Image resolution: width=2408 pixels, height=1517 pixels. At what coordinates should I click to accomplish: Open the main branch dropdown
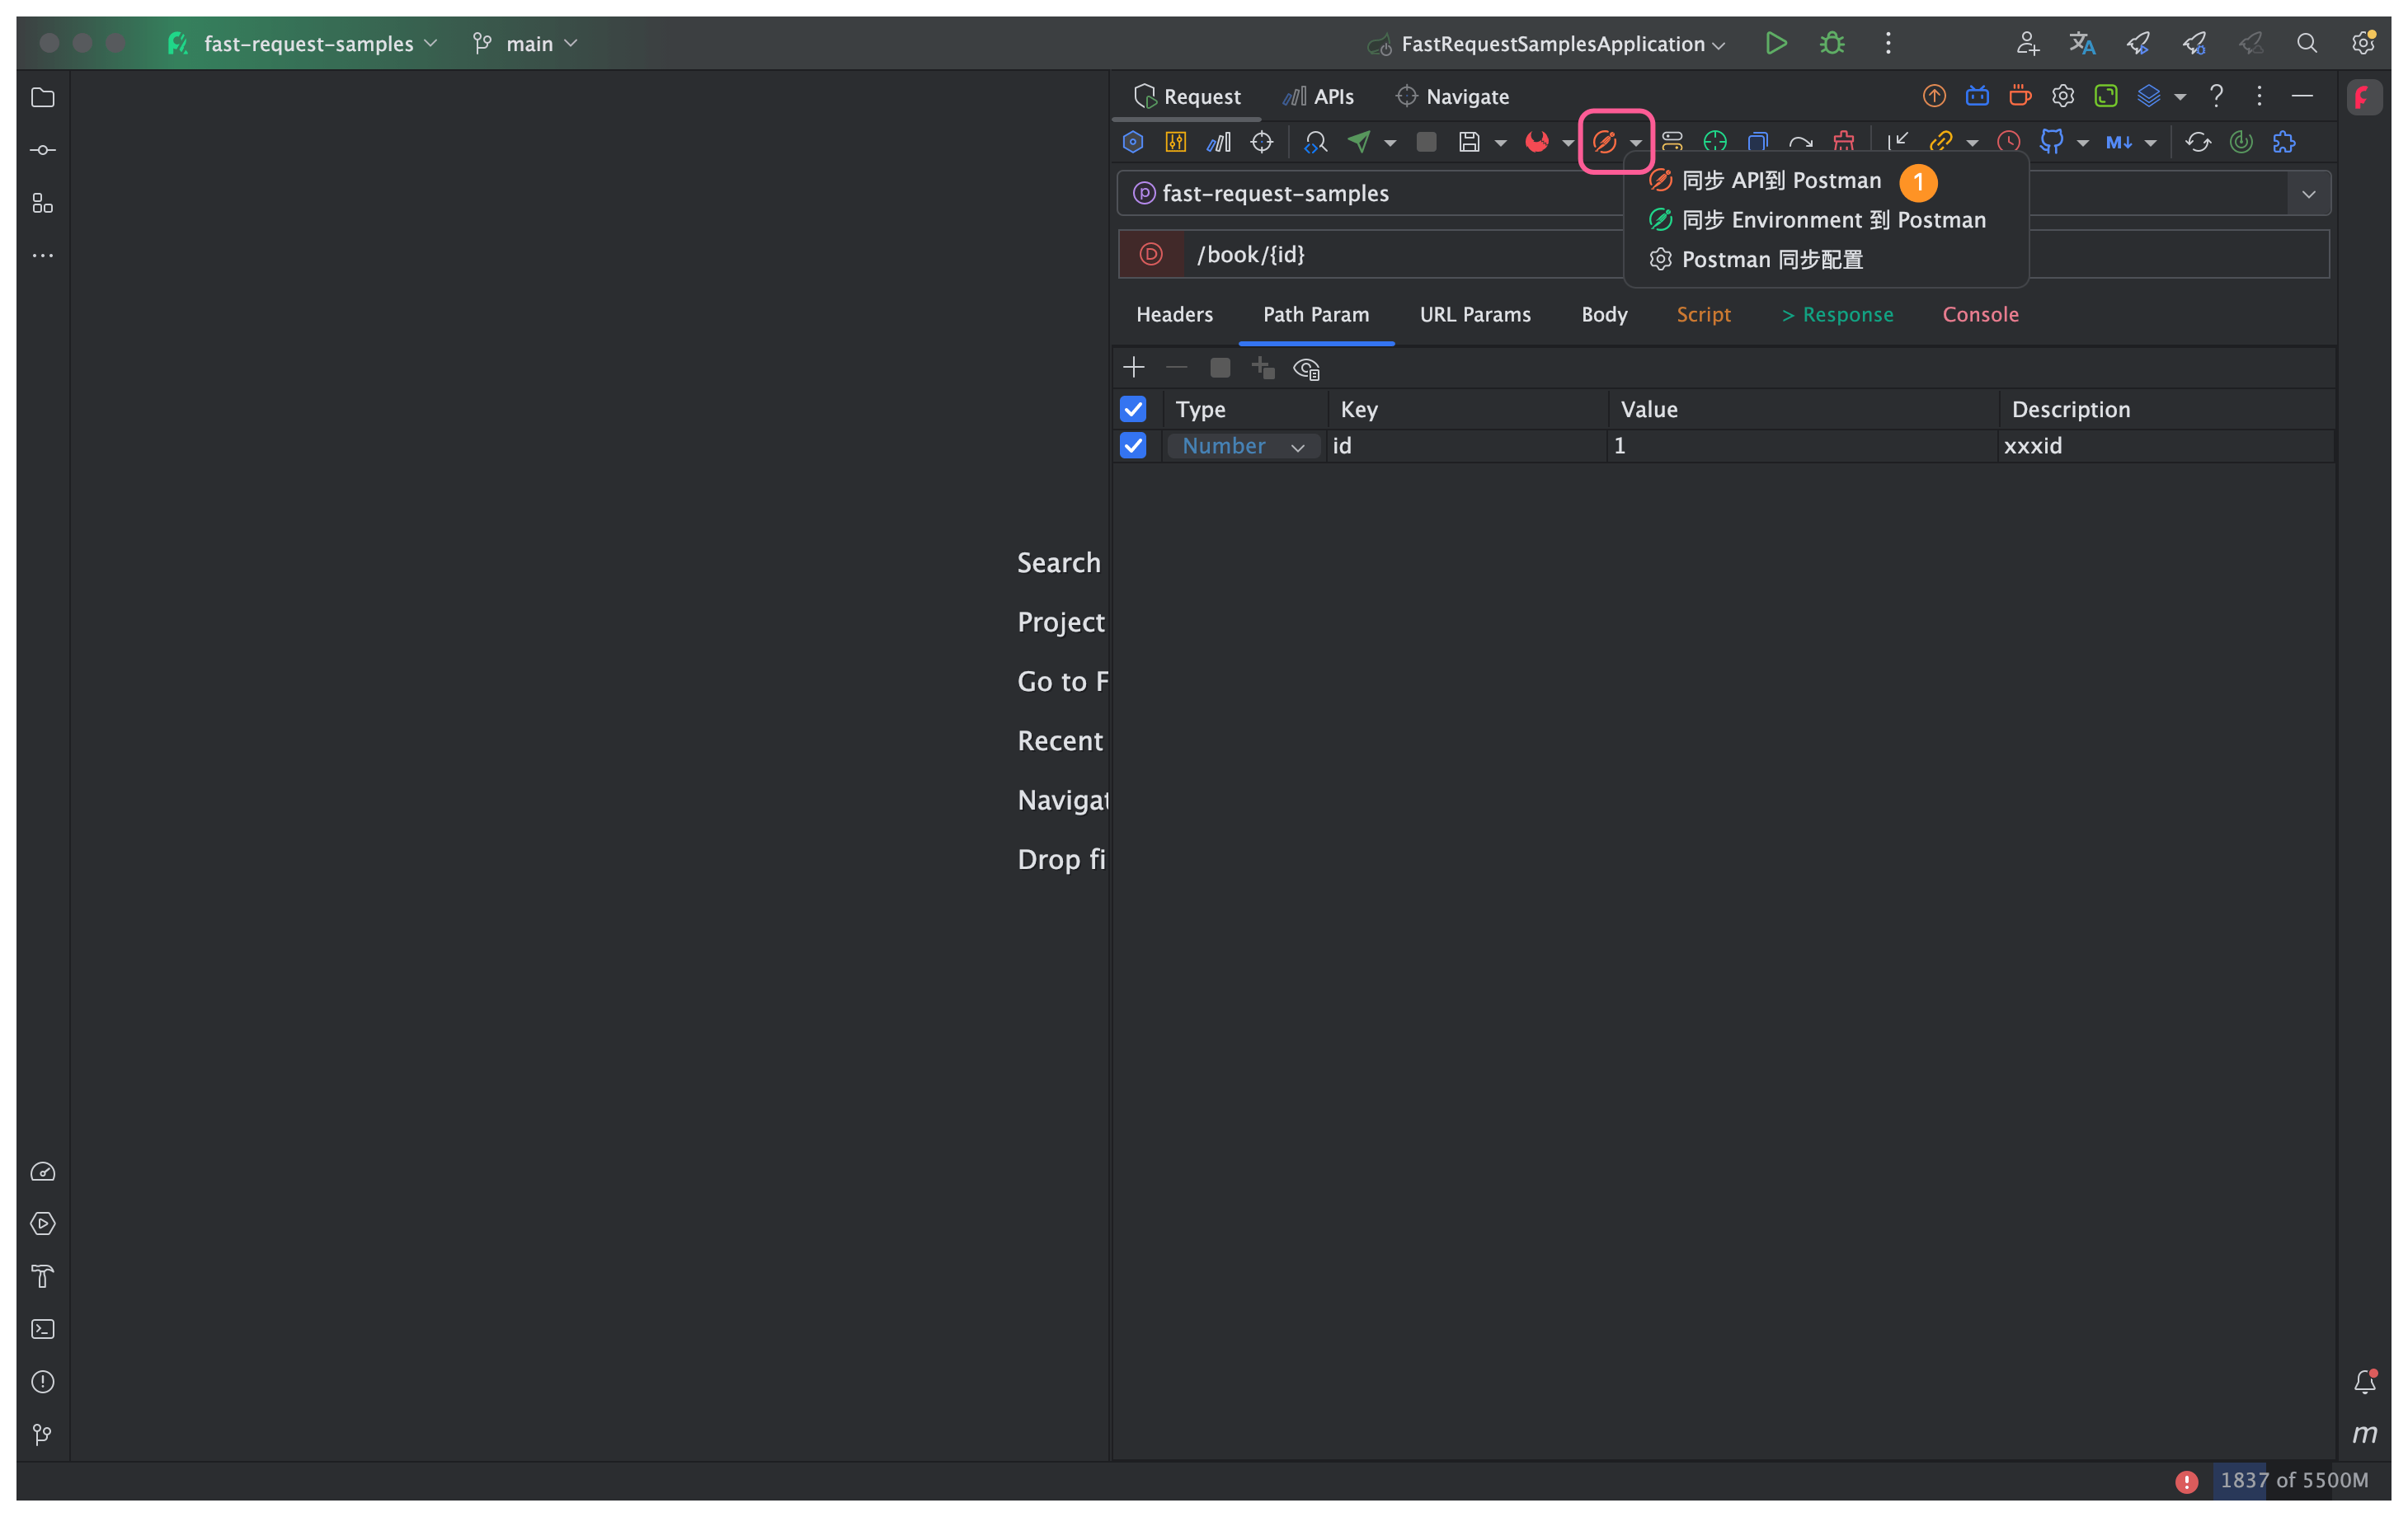pos(527,44)
